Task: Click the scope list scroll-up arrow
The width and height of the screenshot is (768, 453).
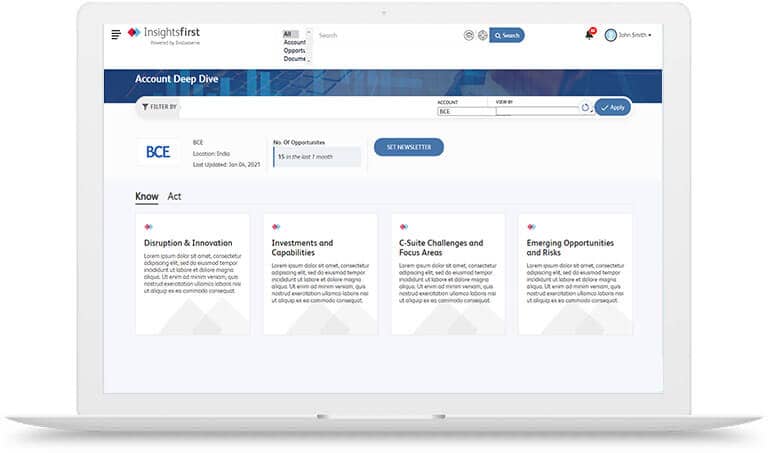Action: coord(309,32)
